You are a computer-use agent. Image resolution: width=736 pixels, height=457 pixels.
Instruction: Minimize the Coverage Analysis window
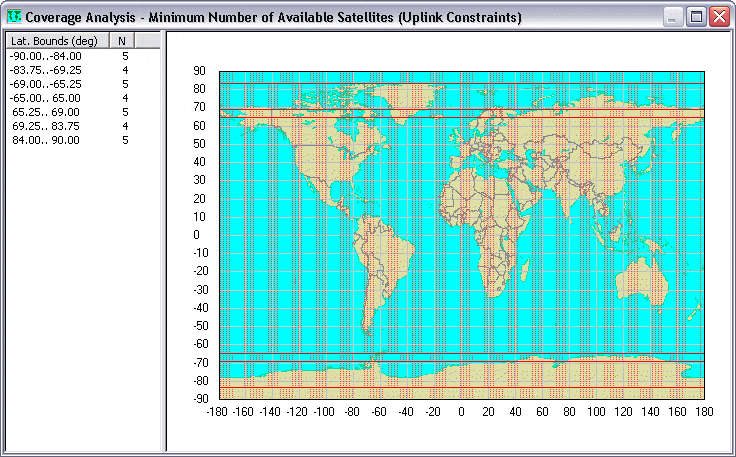[x=674, y=17]
